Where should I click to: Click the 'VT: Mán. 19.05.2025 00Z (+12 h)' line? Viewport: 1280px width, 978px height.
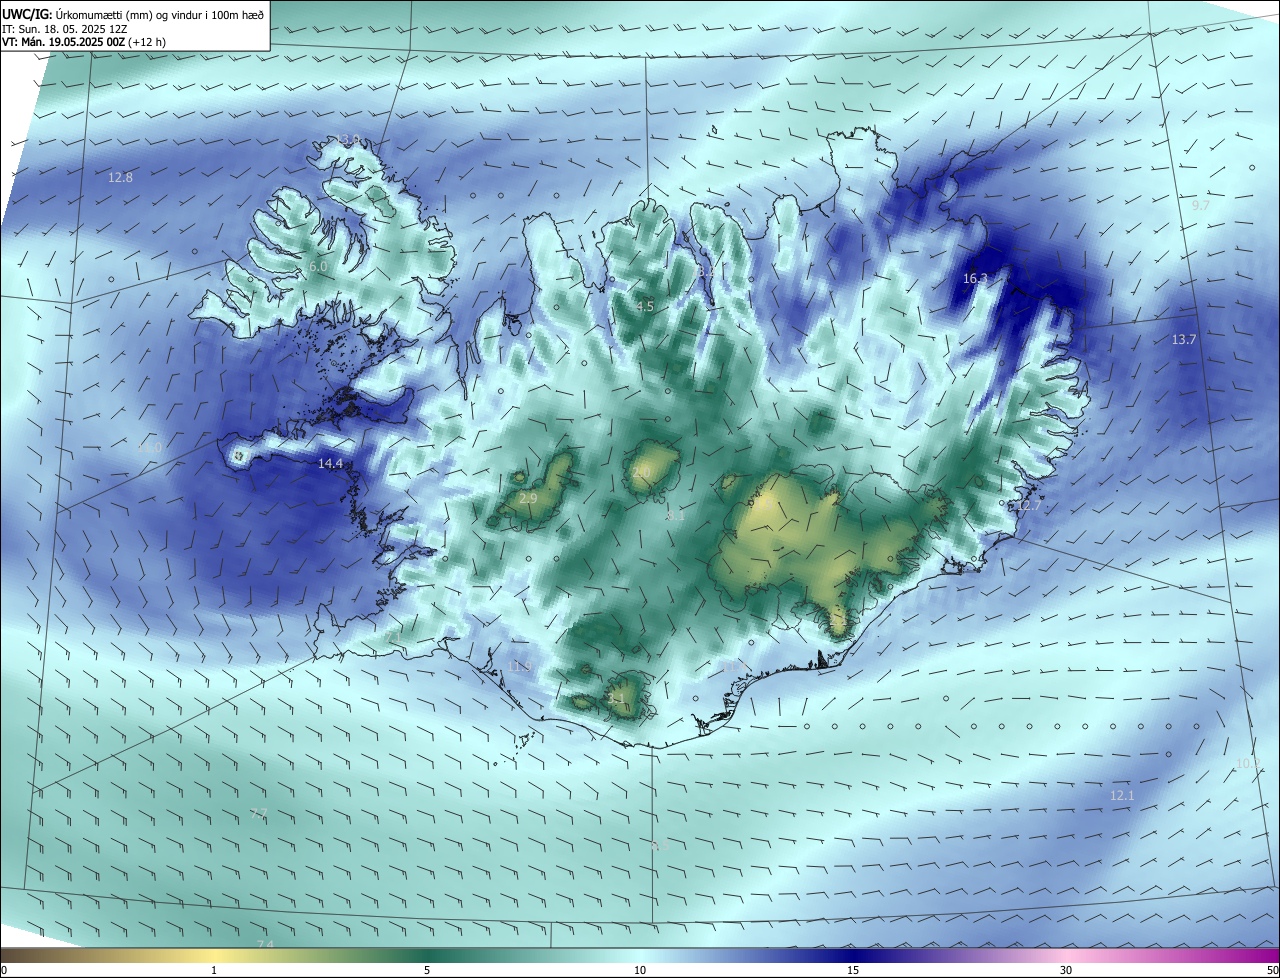tap(84, 42)
